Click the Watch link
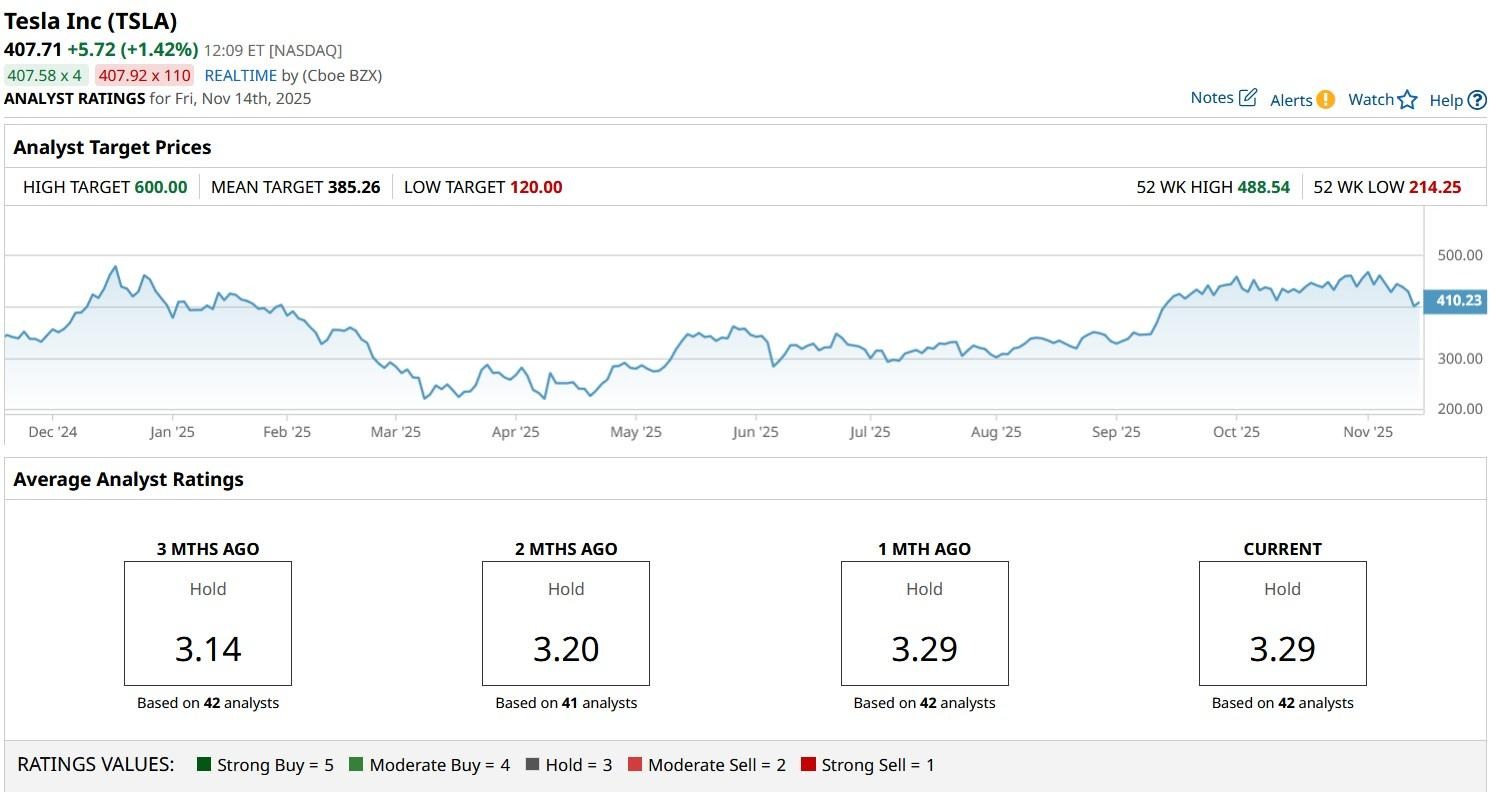The image size is (1491, 799). (x=1370, y=99)
